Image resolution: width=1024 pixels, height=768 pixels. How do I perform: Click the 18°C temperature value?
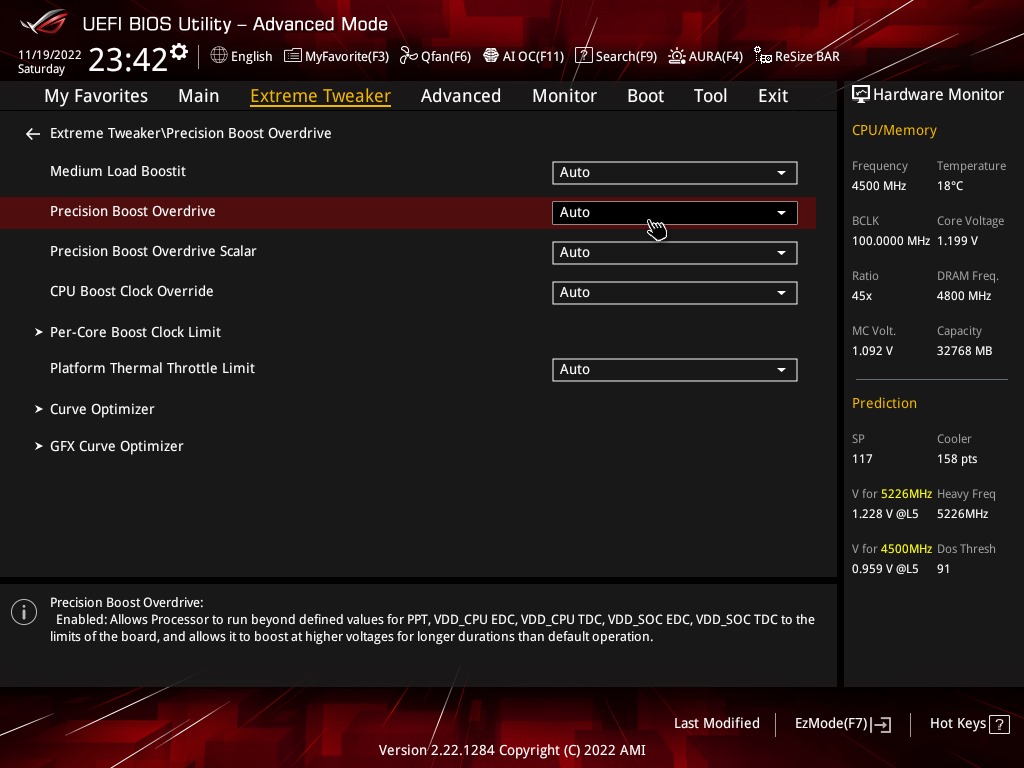tap(950, 185)
